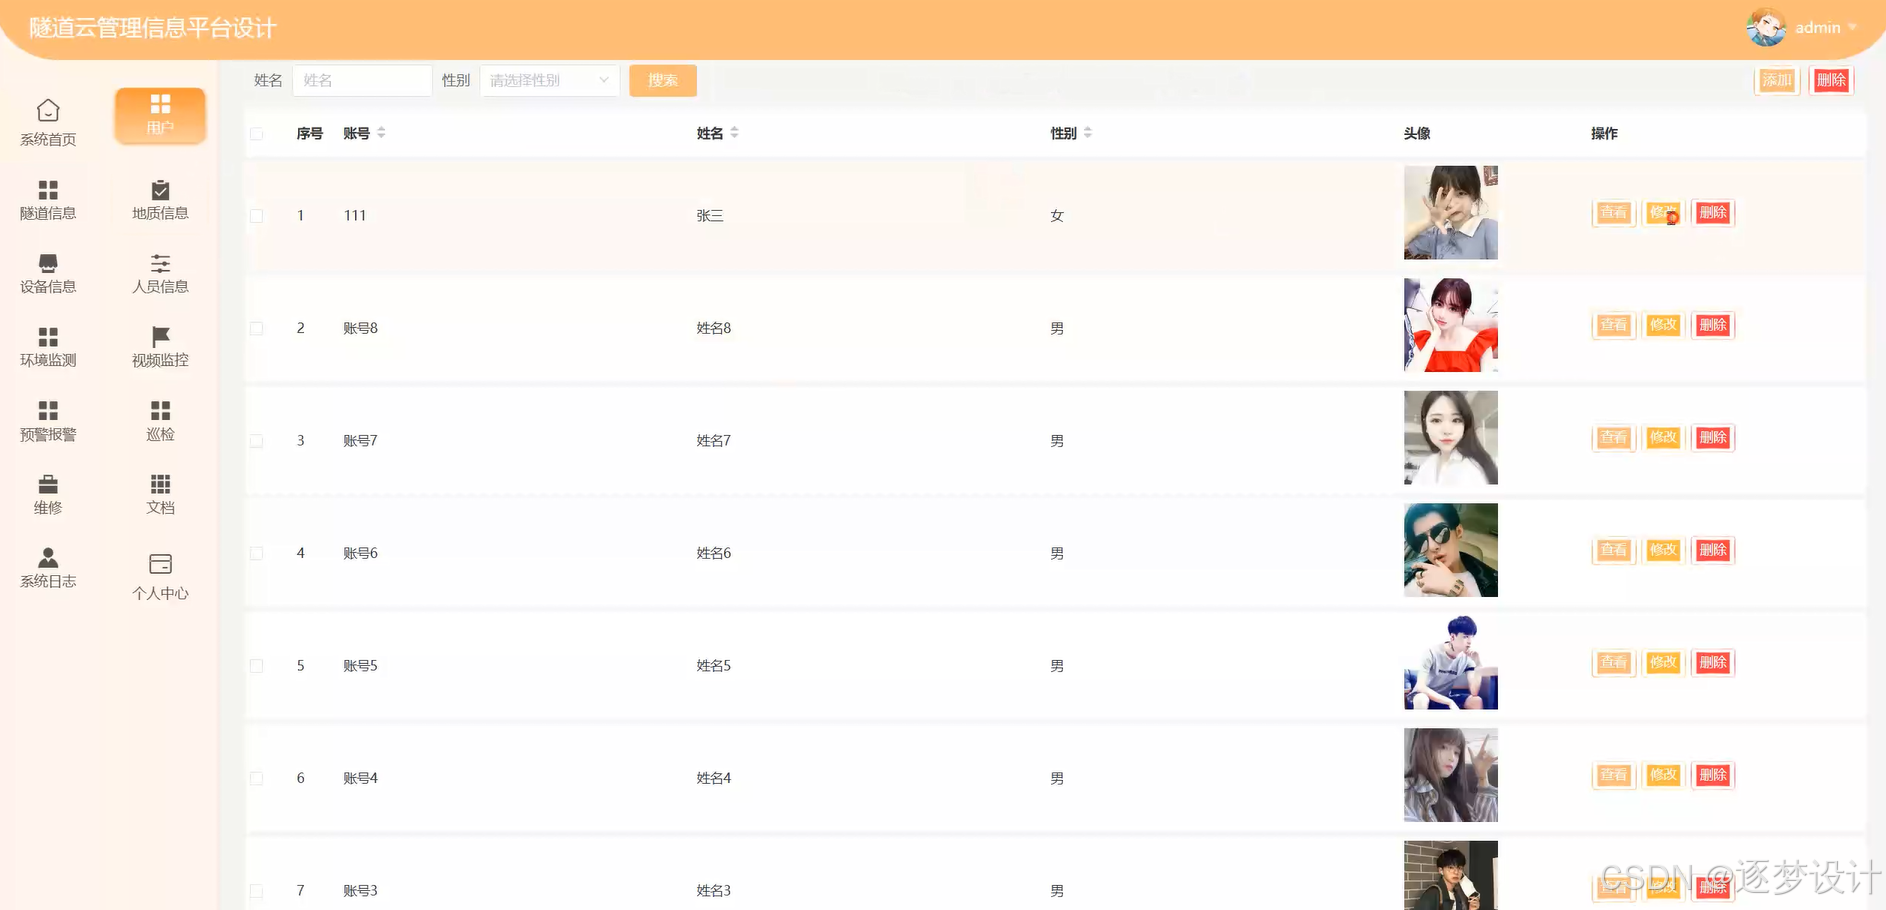Open 姓名8's avatar thumbnail

pos(1451,325)
